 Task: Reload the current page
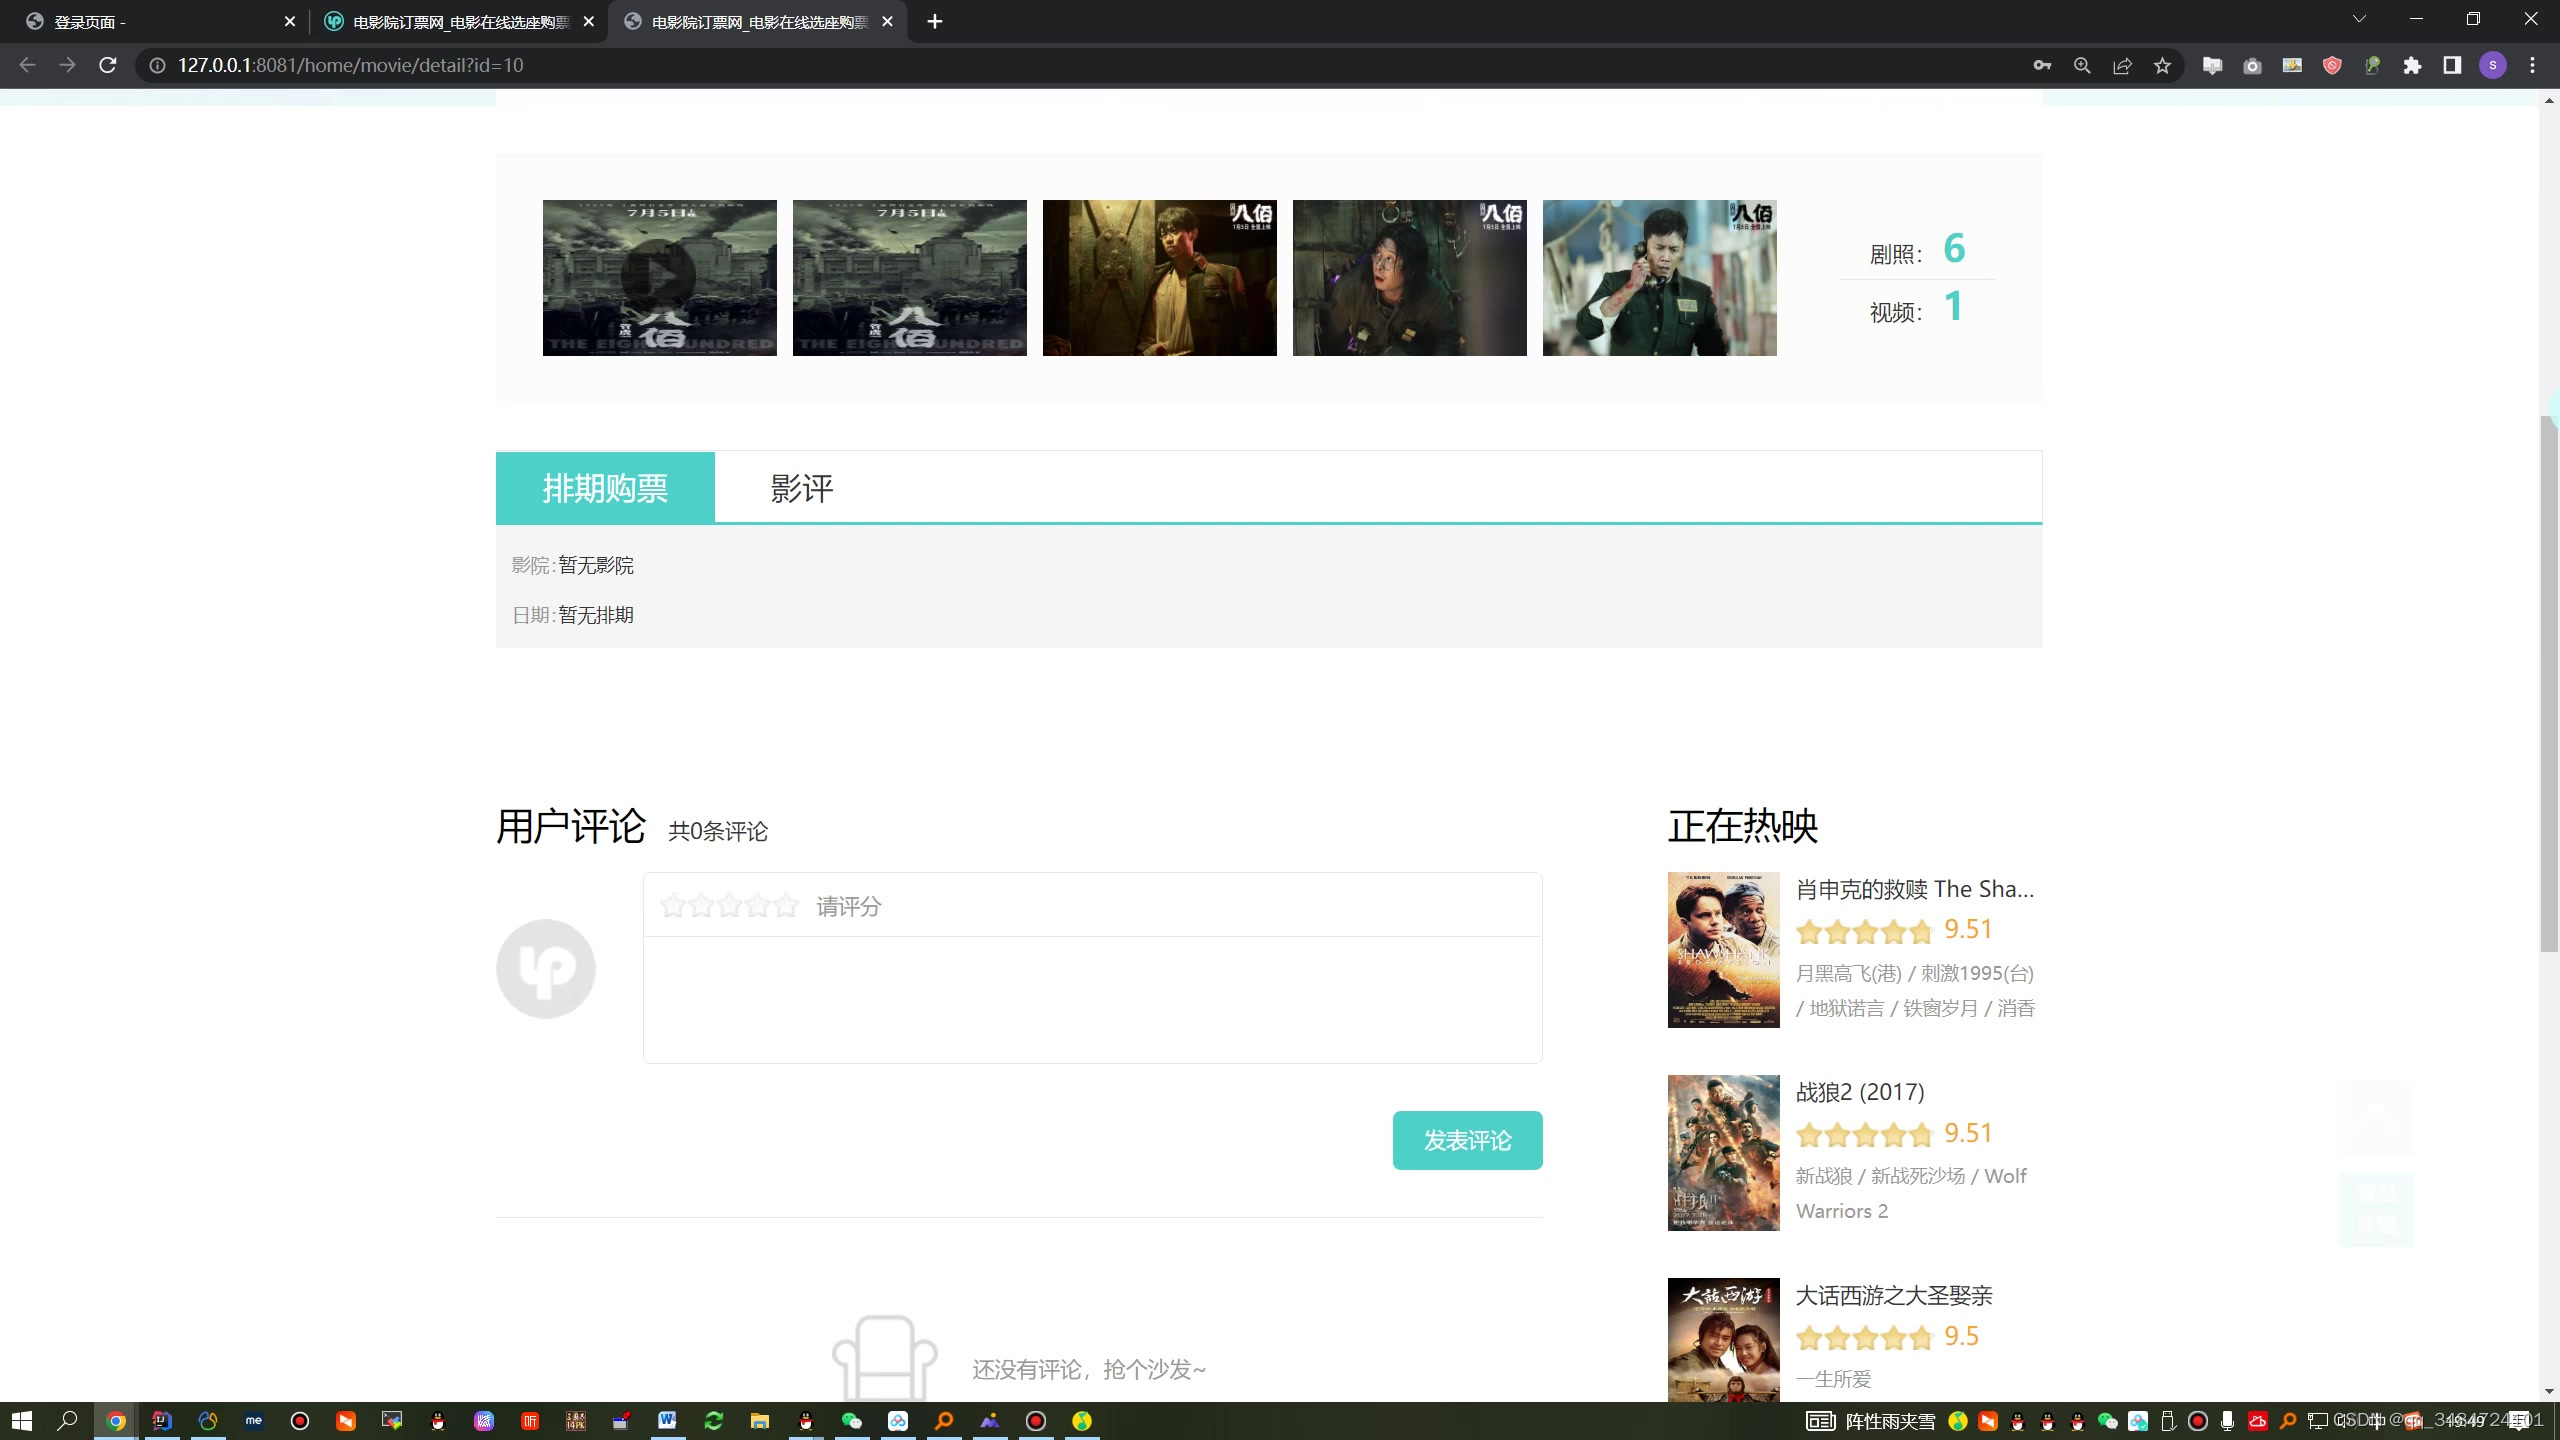(x=108, y=65)
